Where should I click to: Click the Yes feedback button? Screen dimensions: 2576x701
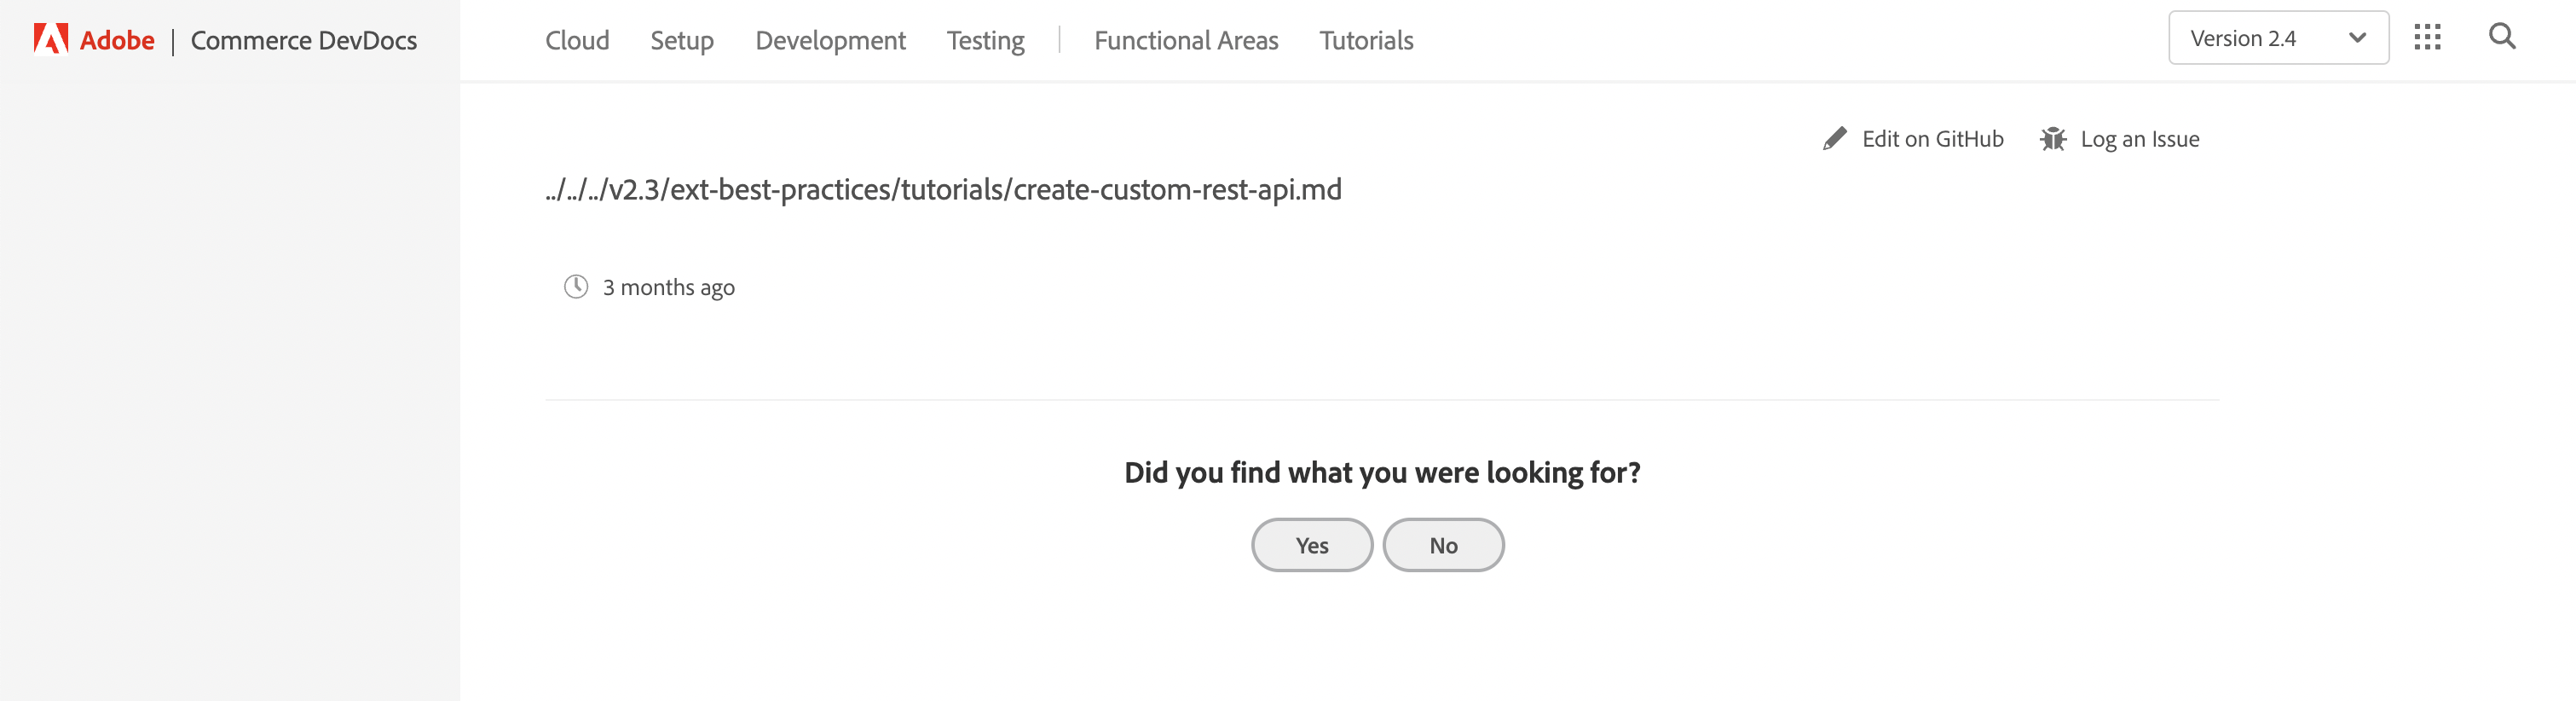1312,545
